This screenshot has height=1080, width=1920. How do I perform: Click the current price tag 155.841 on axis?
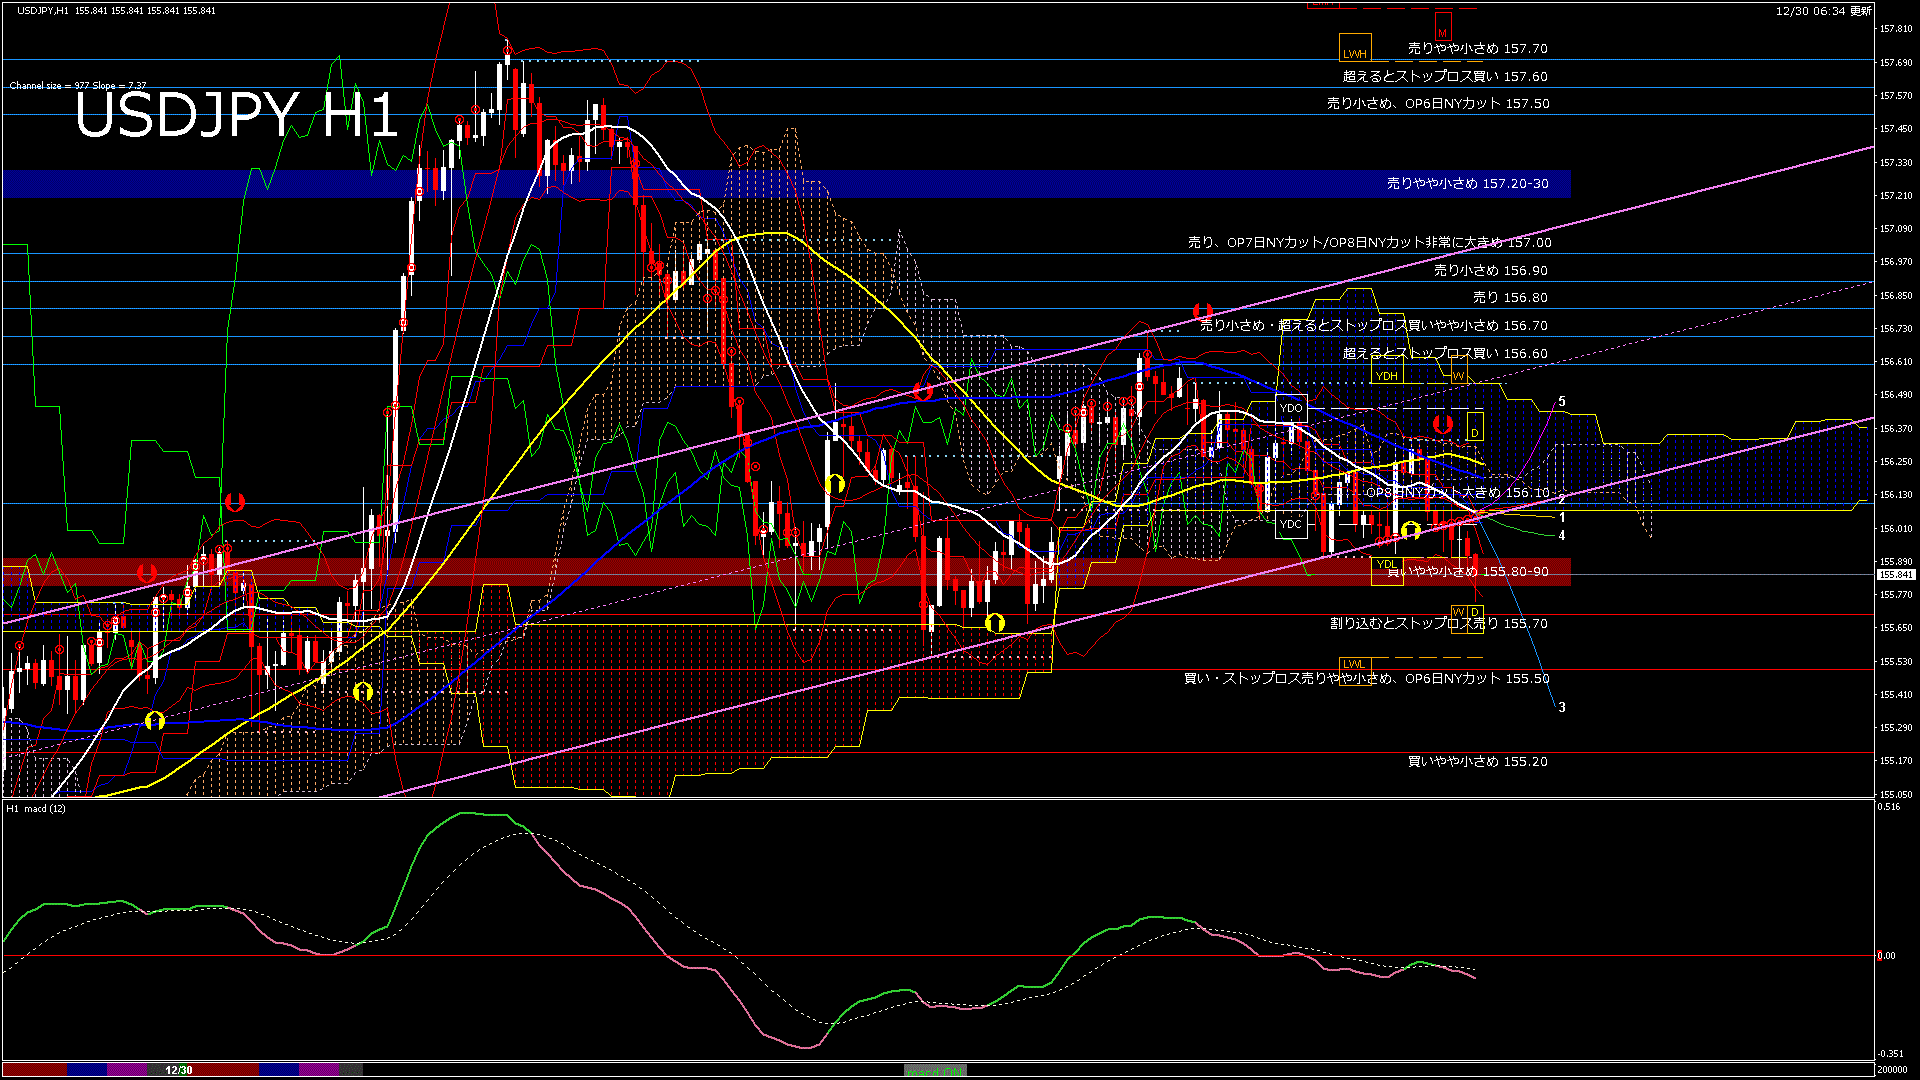tap(1895, 575)
